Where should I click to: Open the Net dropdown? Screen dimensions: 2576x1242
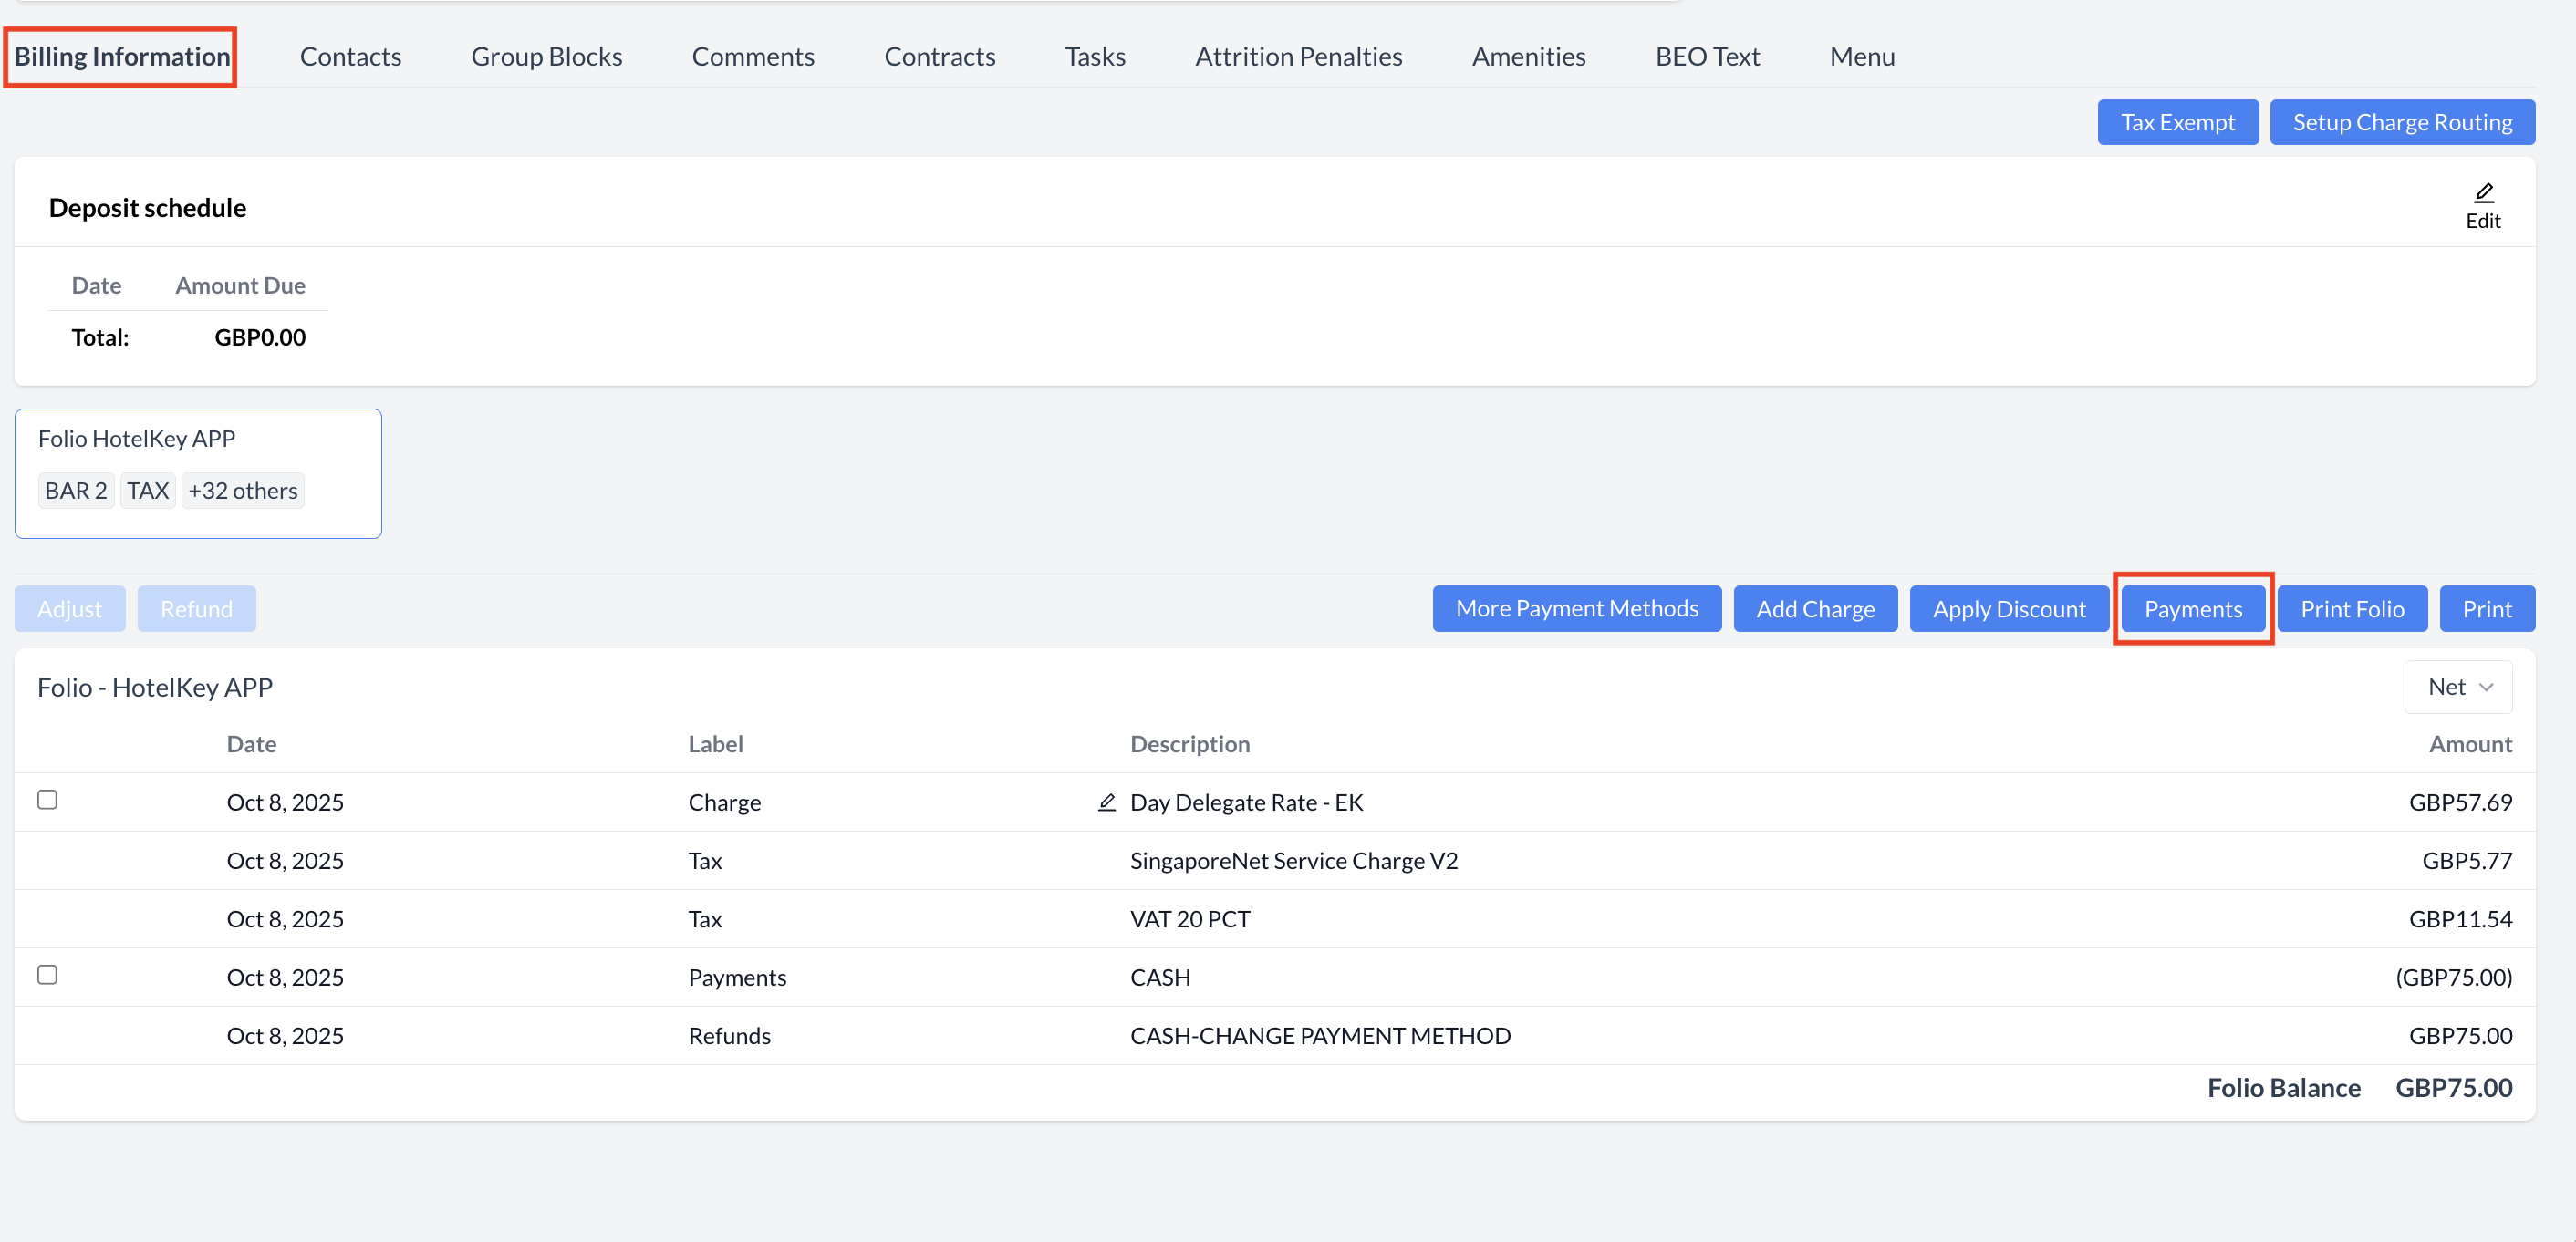(x=2457, y=686)
